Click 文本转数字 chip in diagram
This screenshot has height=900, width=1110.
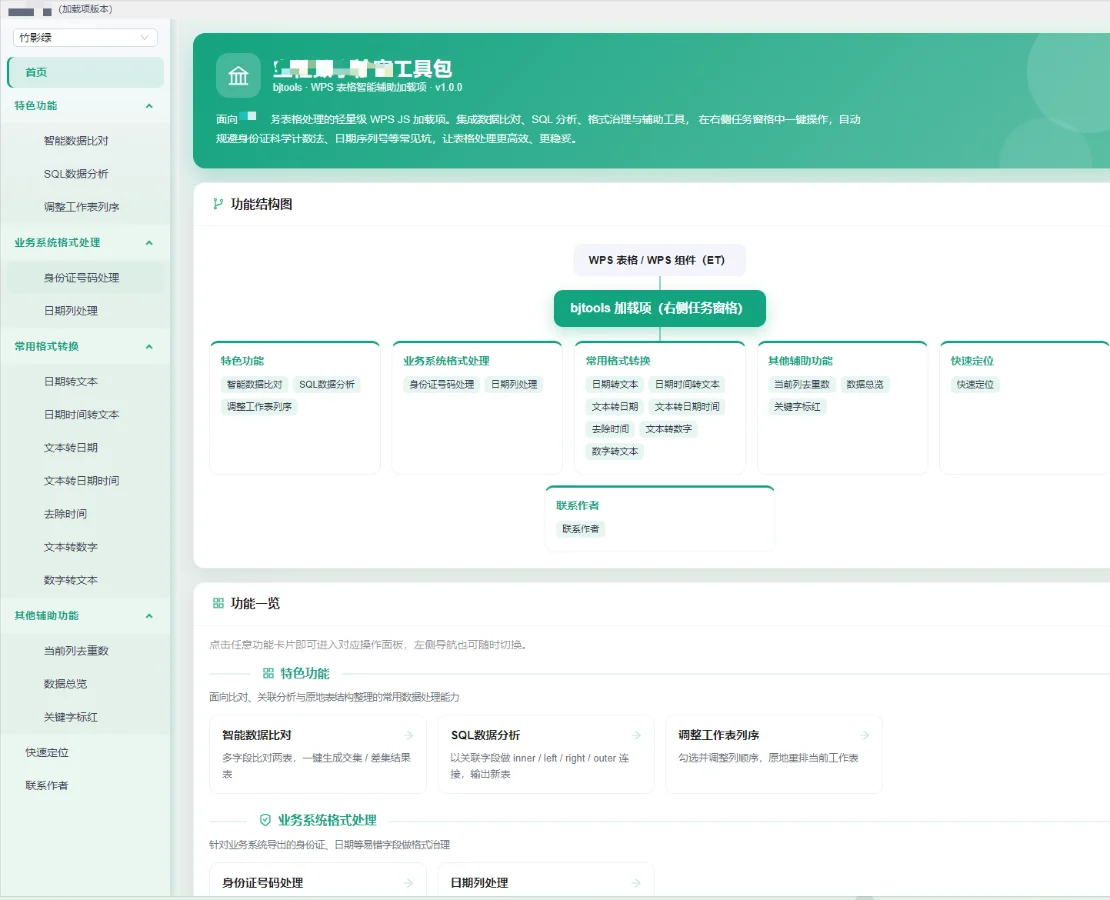tap(668, 428)
